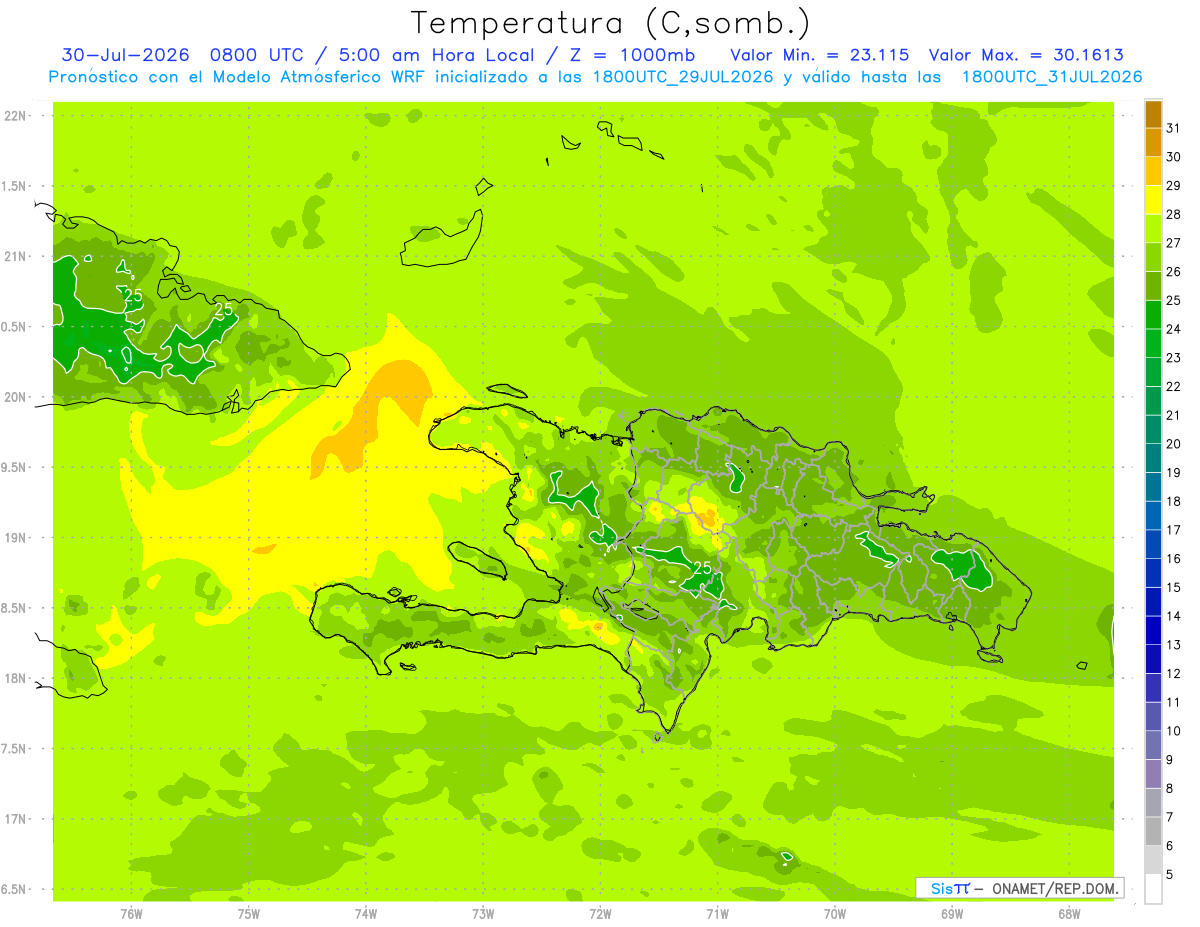Select the "30-Jul-2026" forecast date text
The height and width of the screenshot is (927, 1200).
[x=126, y=55]
